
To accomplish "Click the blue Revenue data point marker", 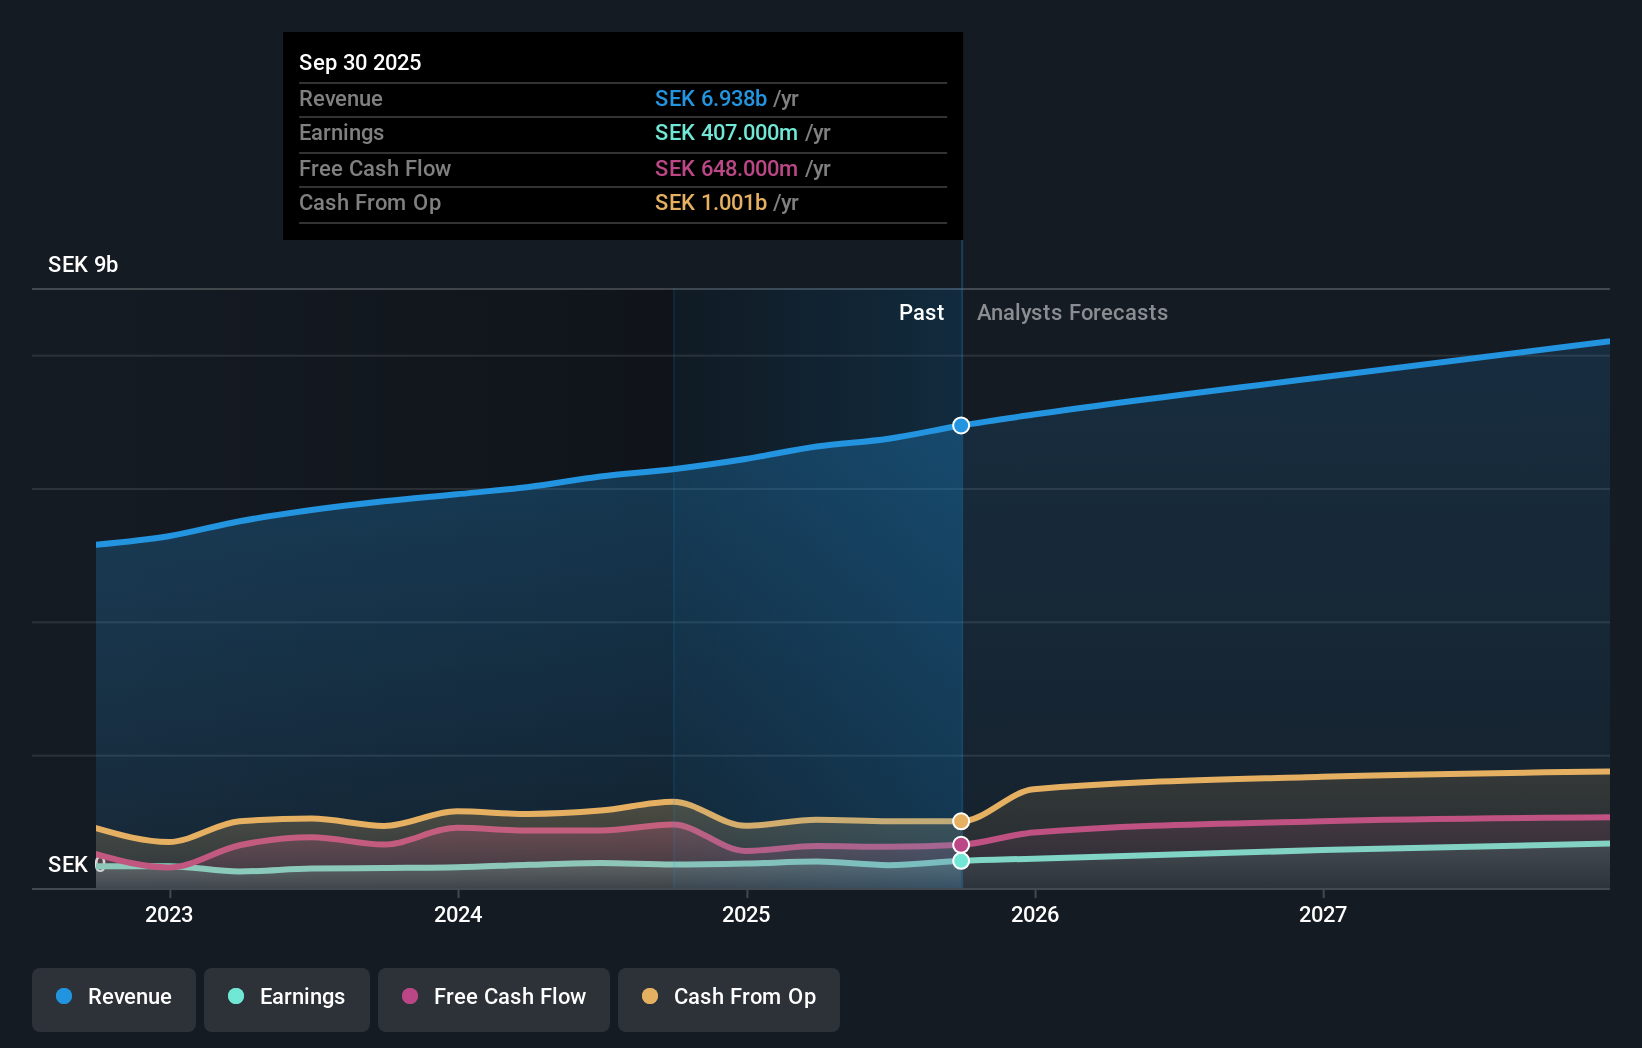I will 960,425.
